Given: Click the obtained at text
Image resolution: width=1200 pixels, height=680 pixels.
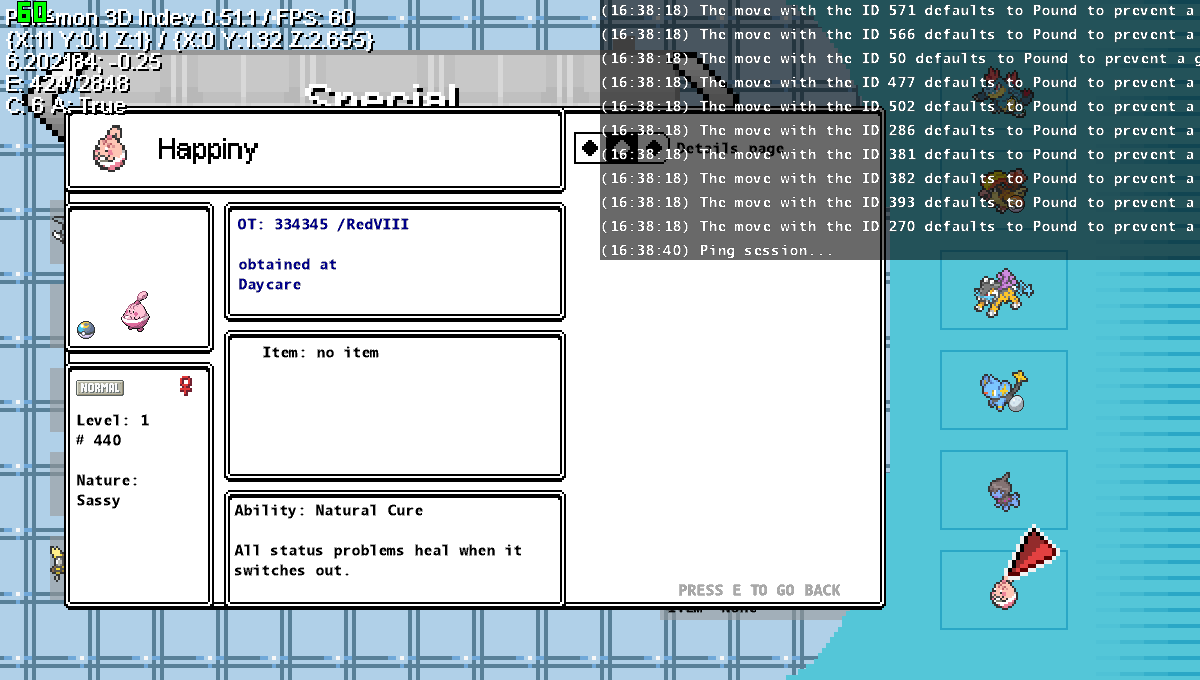Looking at the screenshot, I should click(287, 265).
